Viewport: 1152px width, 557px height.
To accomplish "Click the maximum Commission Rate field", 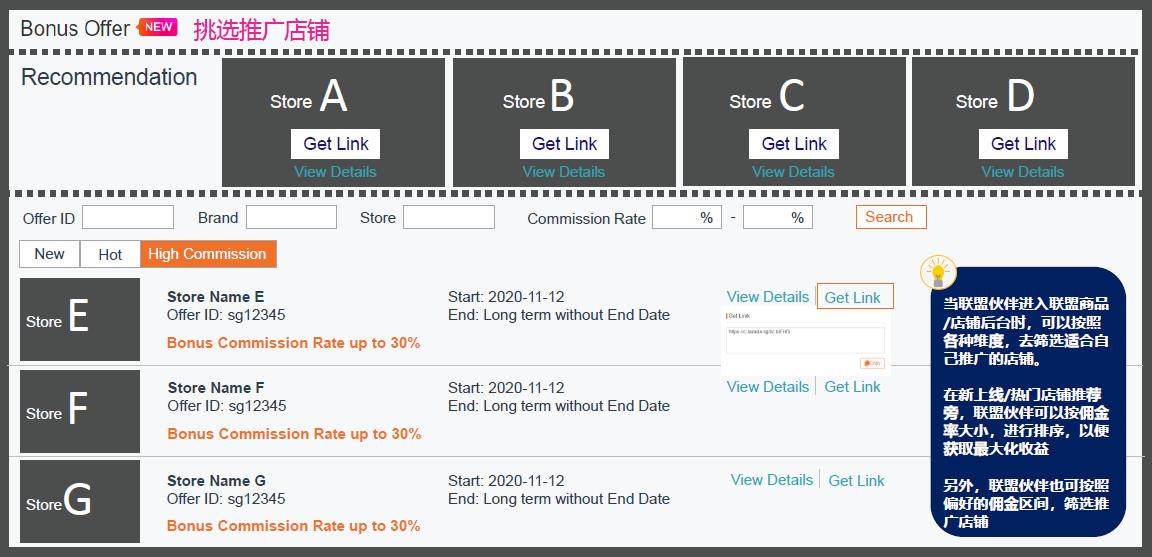I will click(777, 217).
